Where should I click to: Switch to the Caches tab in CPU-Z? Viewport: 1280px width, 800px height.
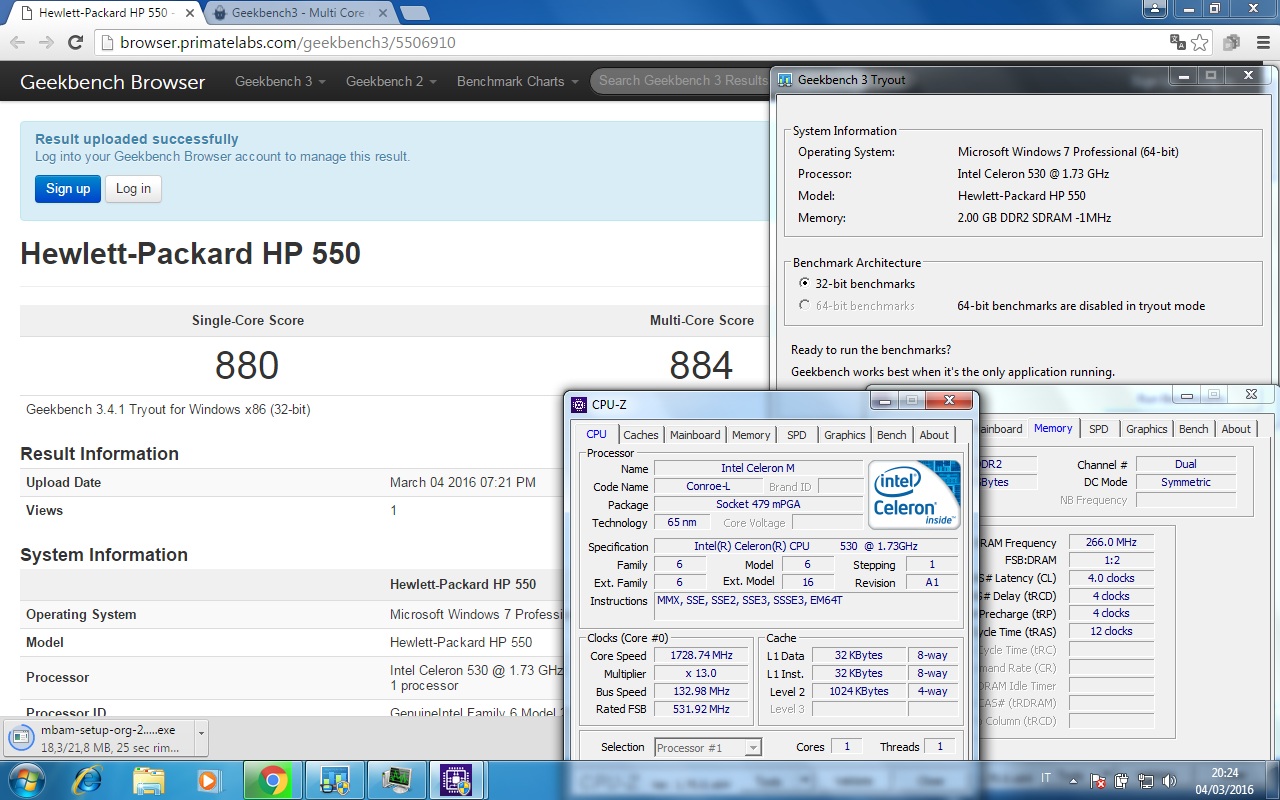pos(641,435)
